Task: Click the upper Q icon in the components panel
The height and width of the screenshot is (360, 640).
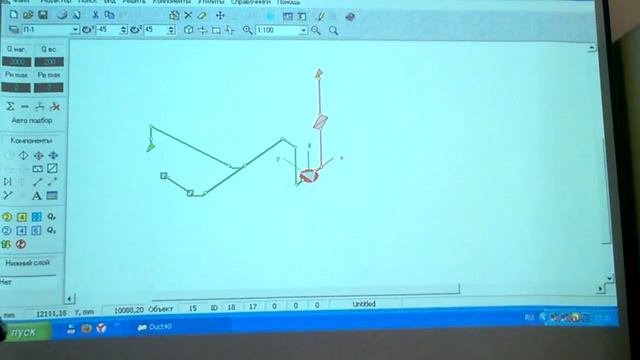Action: (x=51, y=216)
